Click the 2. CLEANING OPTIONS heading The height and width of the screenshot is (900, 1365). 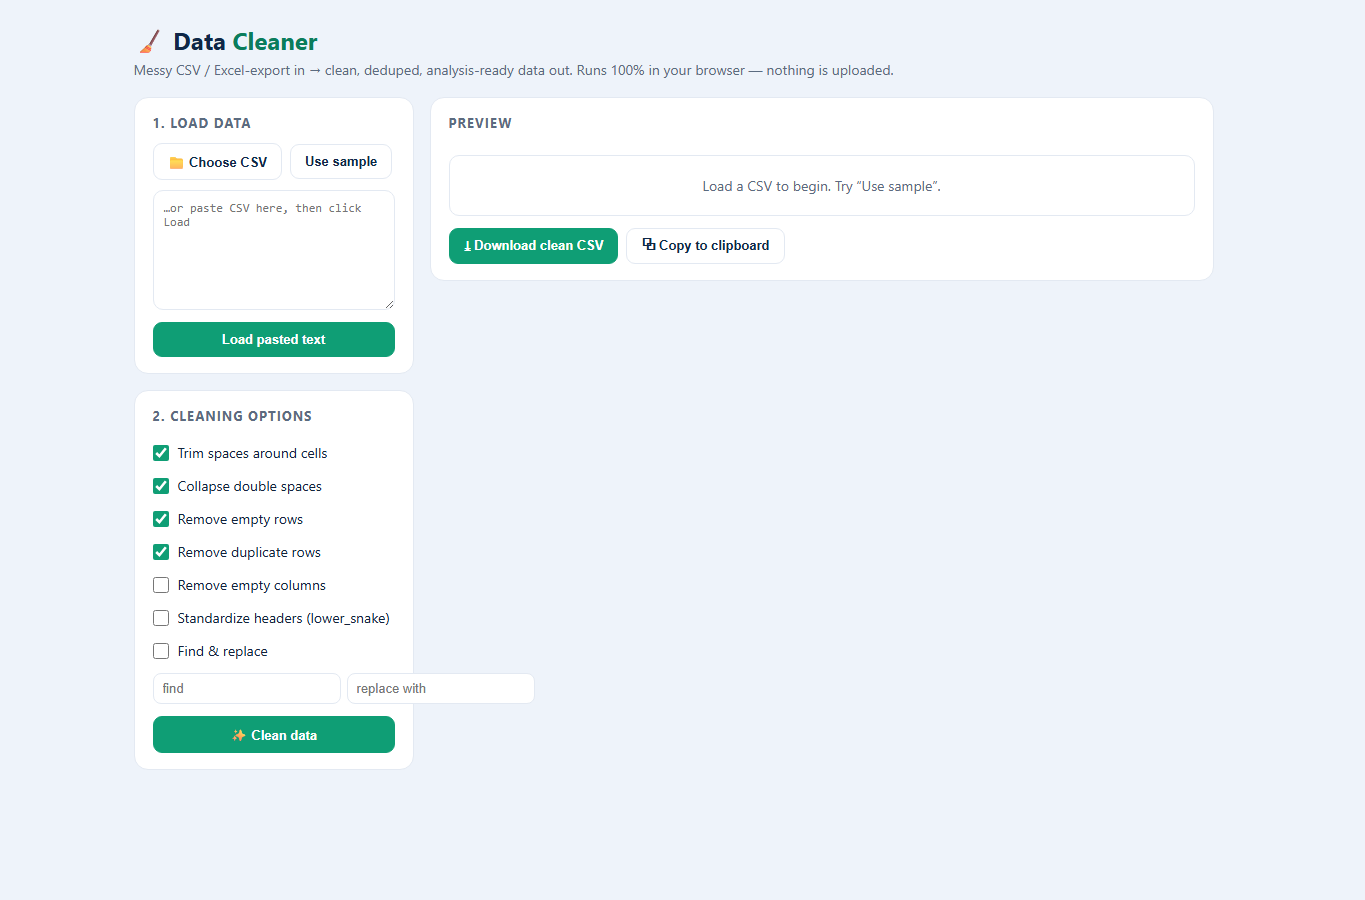(x=232, y=416)
